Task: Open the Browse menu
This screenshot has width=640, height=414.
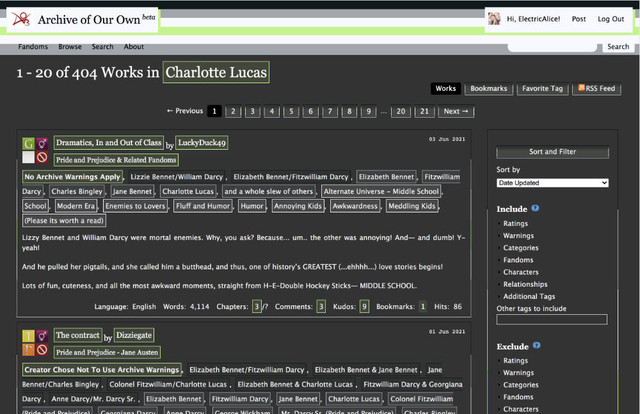Action: [70, 47]
